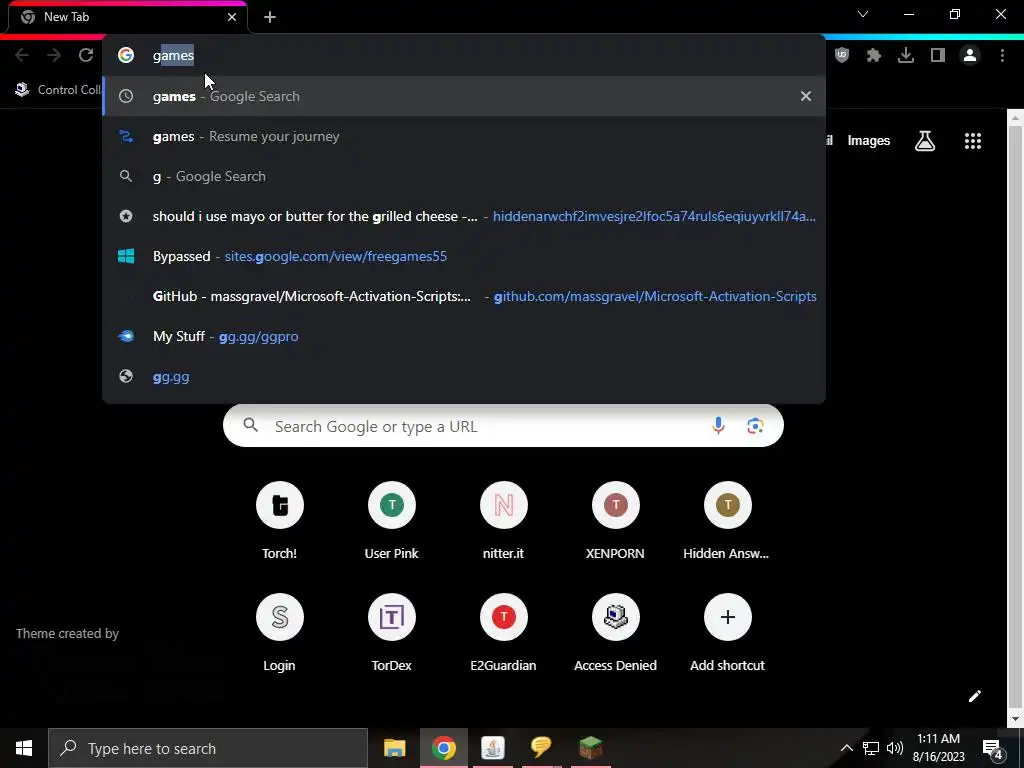Open 'Bypassed' sites.google.com suggestion
Screen dimensions: 1024x768
point(464,256)
